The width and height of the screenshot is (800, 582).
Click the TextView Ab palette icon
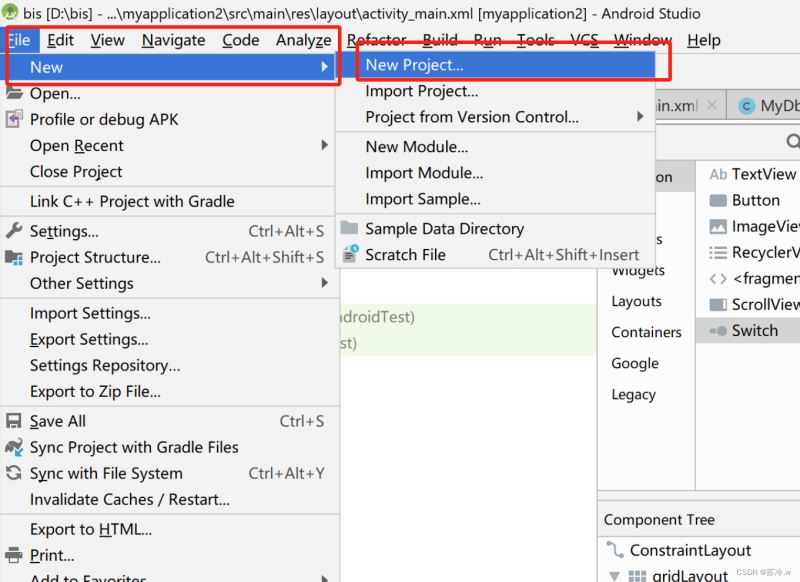pyautogui.click(x=718, y=174)
